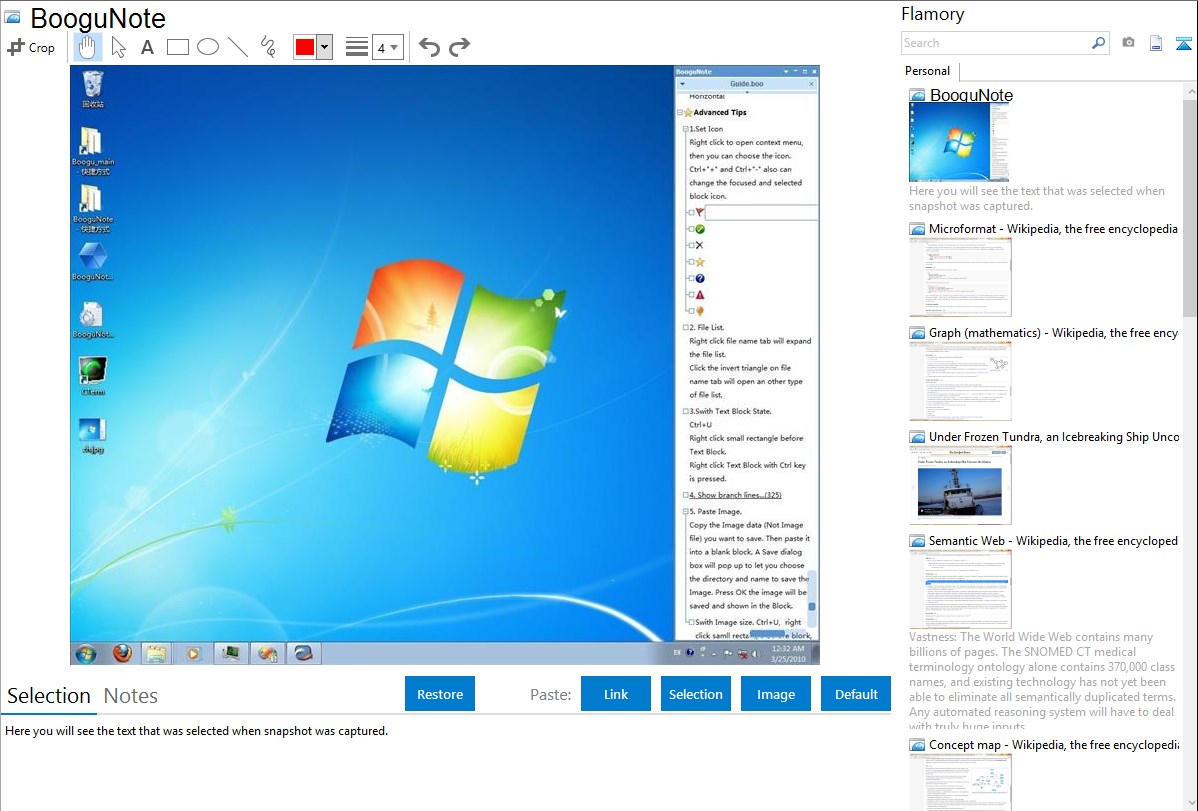
Task: Click the snapshot list scroll-up arrow
Action: click(x=1190, y=91)
